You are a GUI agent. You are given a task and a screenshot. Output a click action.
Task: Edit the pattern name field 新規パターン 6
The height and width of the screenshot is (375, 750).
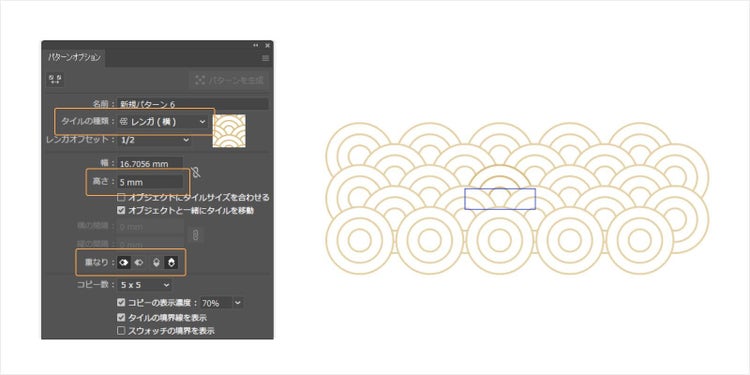click(x=193, y=104)
